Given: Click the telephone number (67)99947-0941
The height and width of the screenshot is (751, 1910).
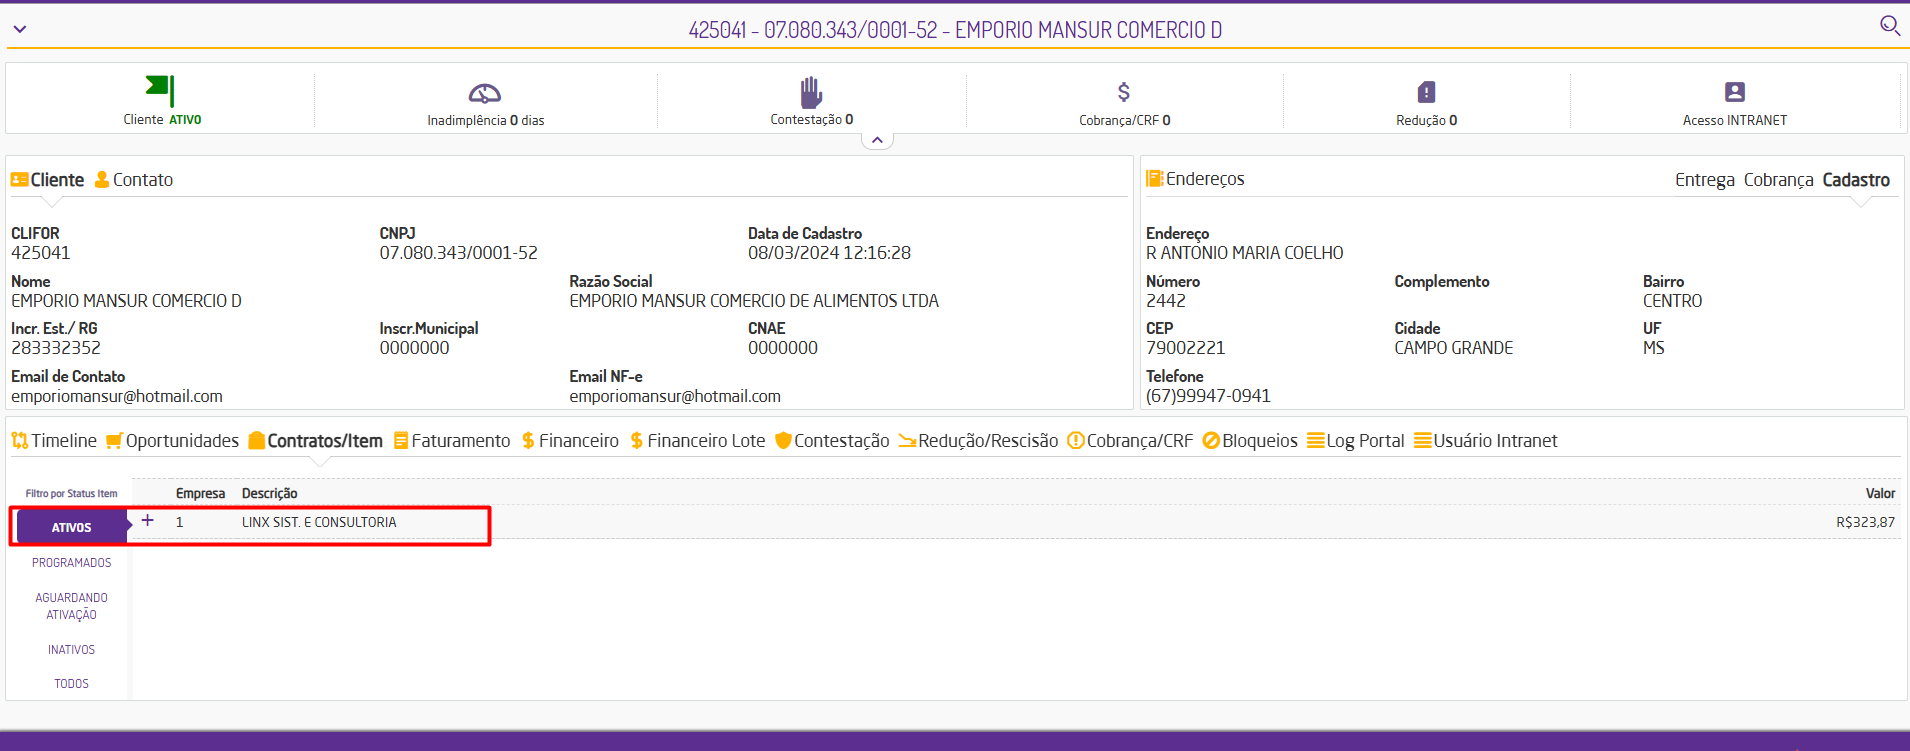Looking at the screenshot, I should click(1208, 396).
